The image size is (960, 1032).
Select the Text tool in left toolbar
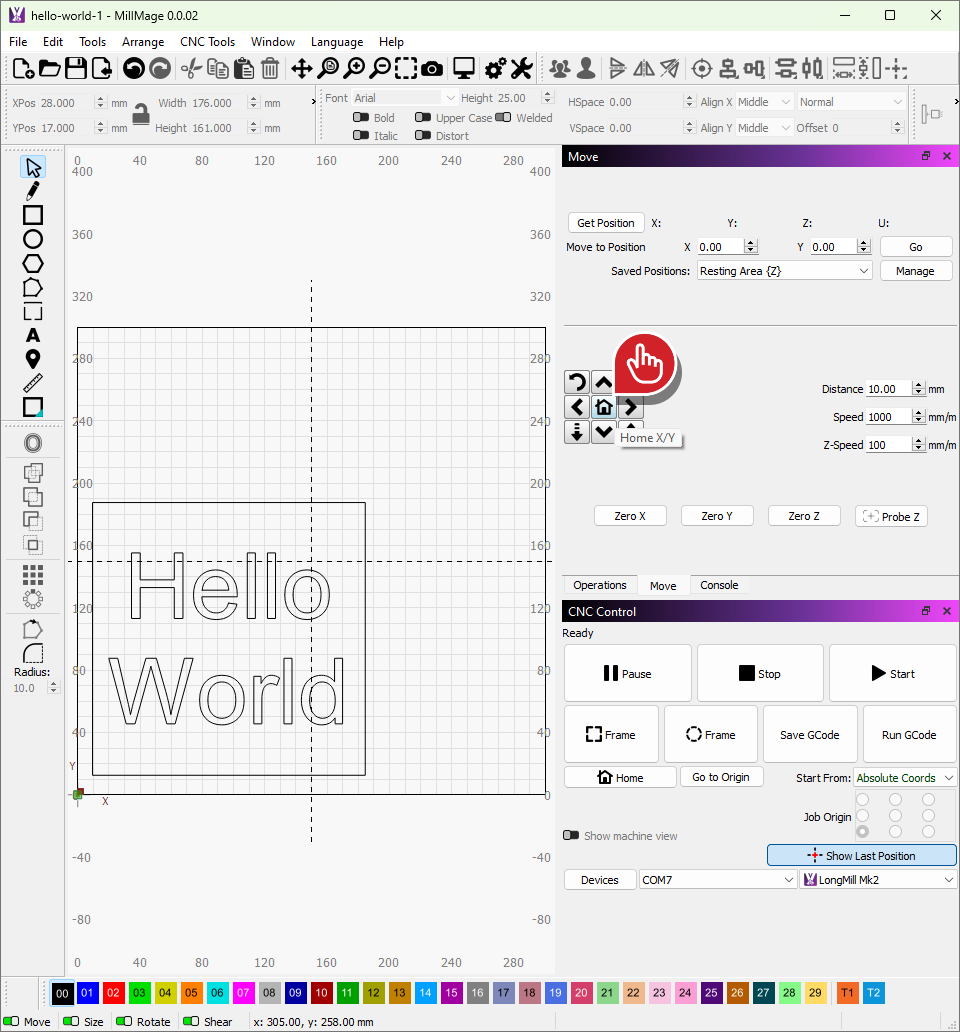(x=33, y=335)
